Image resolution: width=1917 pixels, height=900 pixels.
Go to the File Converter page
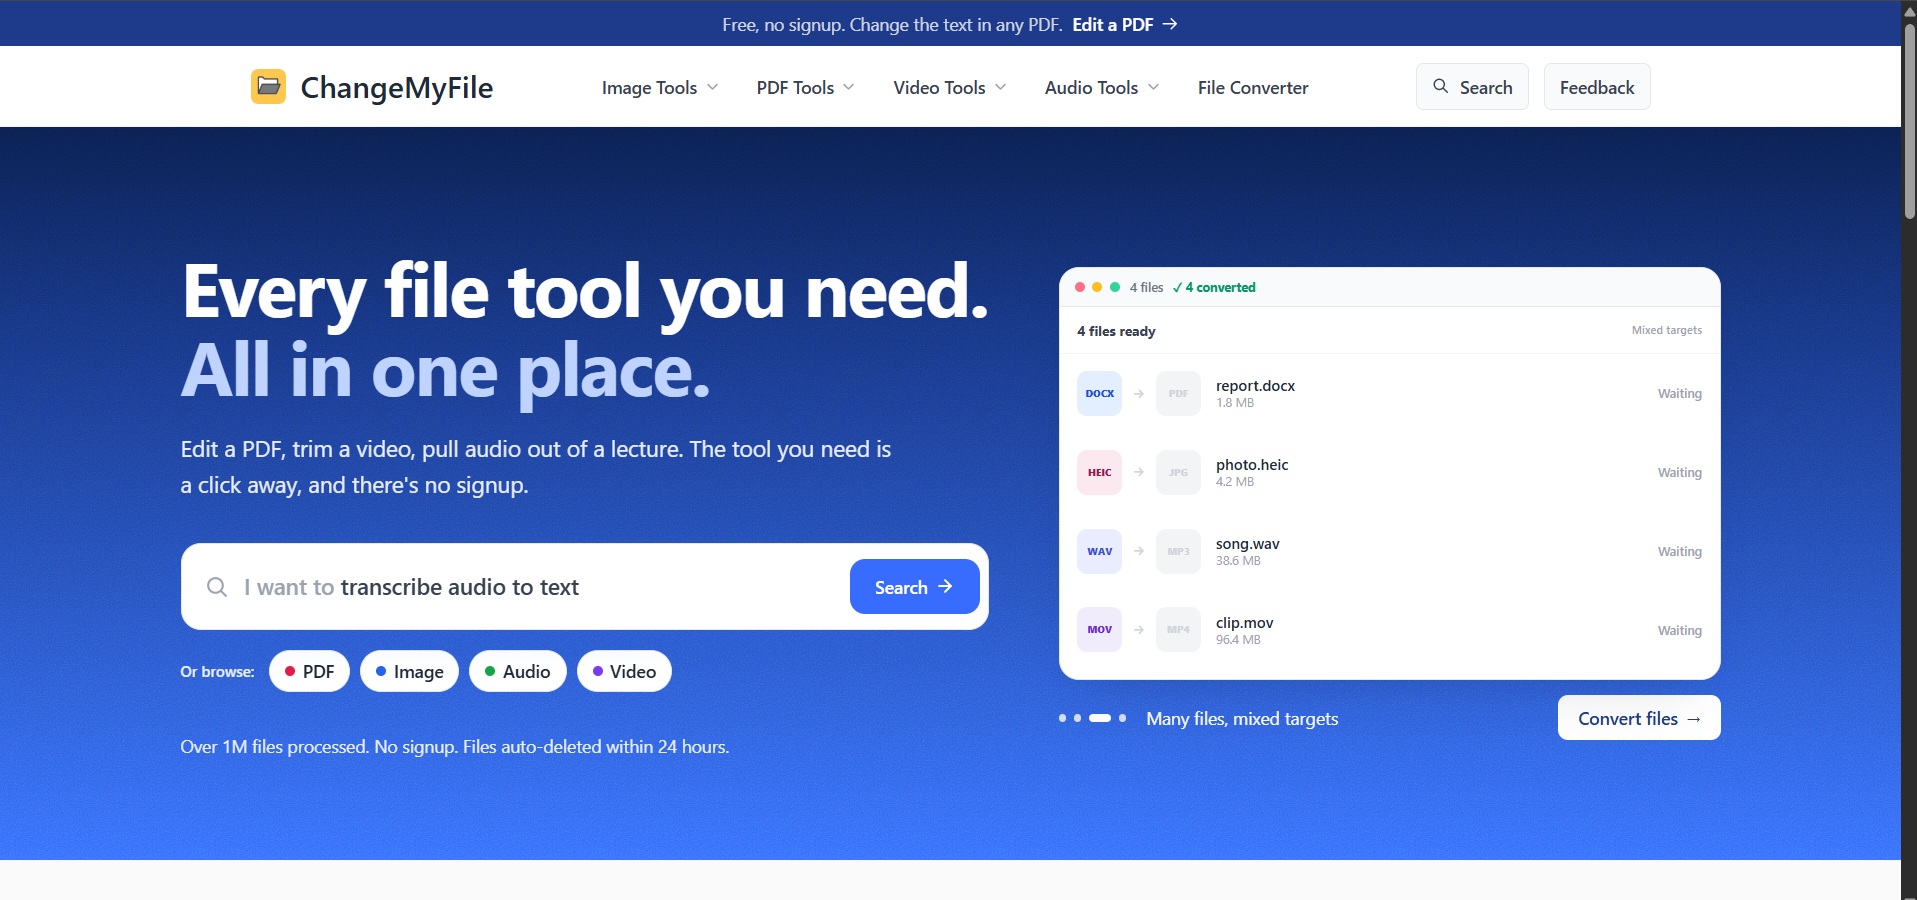tap(1253, 88)
